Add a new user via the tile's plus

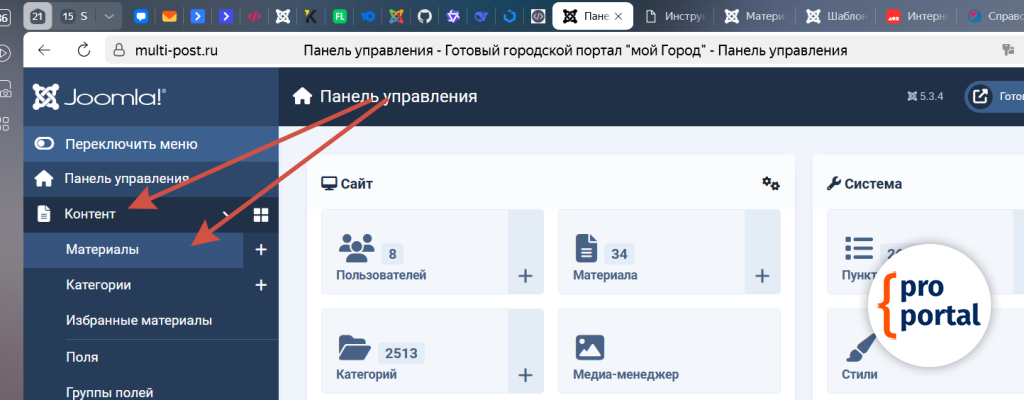525,276
